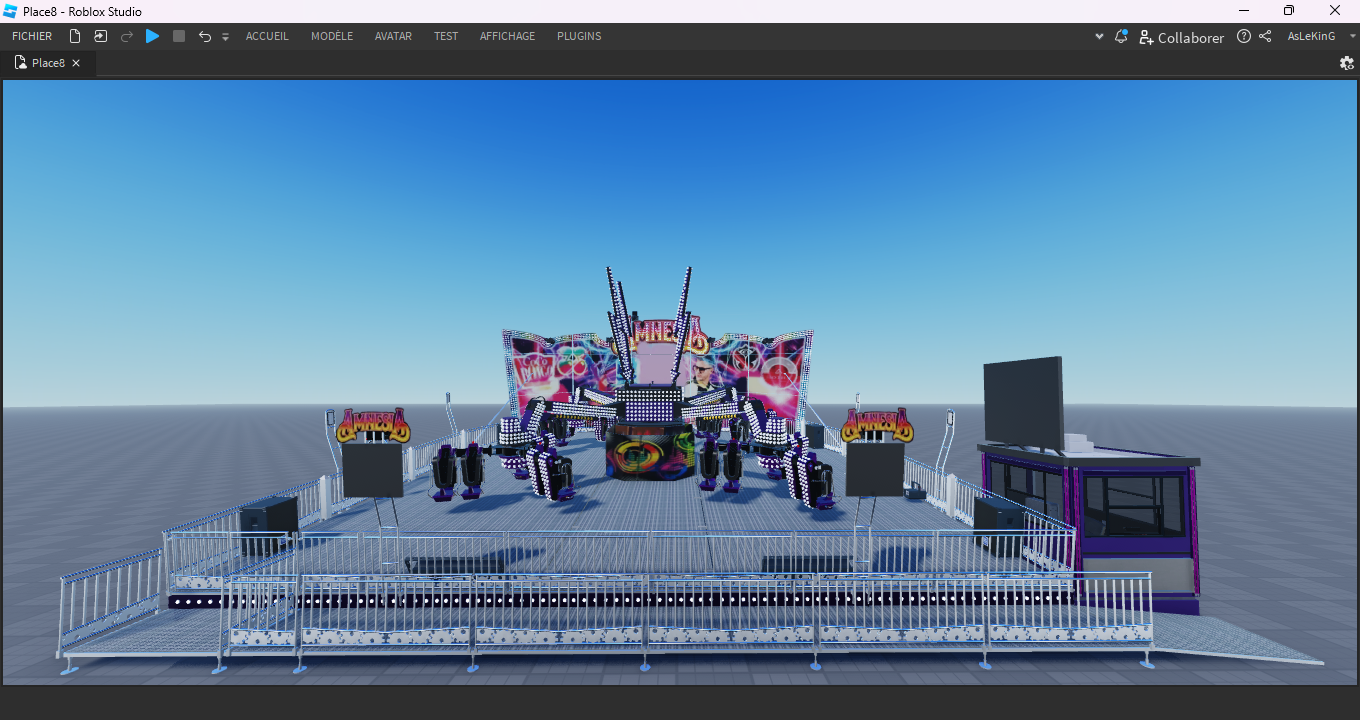Click the purple control booth window

(1135, 505)
